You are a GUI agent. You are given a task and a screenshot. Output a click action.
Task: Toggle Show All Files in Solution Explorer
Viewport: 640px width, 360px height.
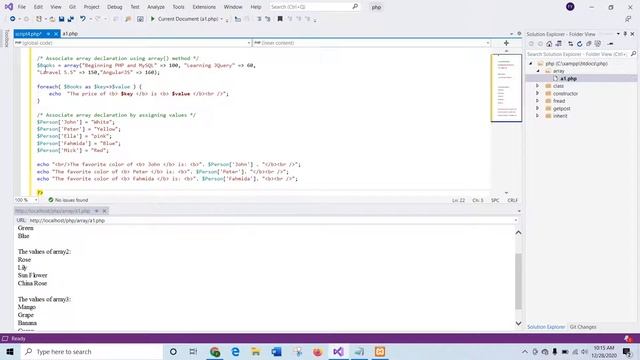pyautogui.click(x=598, y=44)
